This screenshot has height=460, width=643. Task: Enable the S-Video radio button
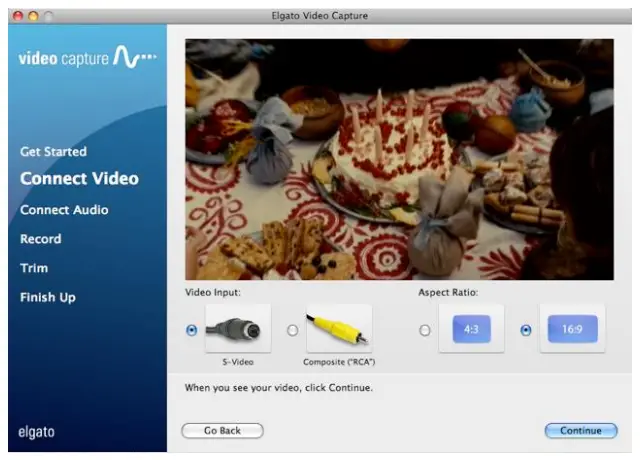point(192,330)
